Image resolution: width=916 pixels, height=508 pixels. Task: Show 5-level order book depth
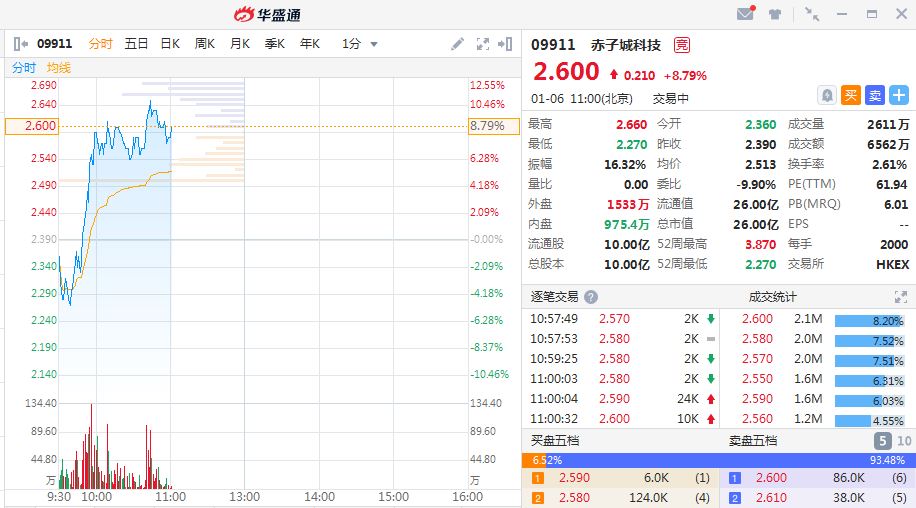pyautogui.click(x=883, y=441)
